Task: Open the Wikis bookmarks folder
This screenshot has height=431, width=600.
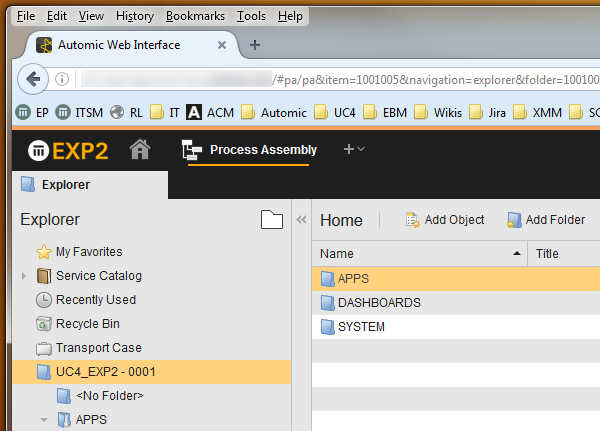Action: click(438, 113)
